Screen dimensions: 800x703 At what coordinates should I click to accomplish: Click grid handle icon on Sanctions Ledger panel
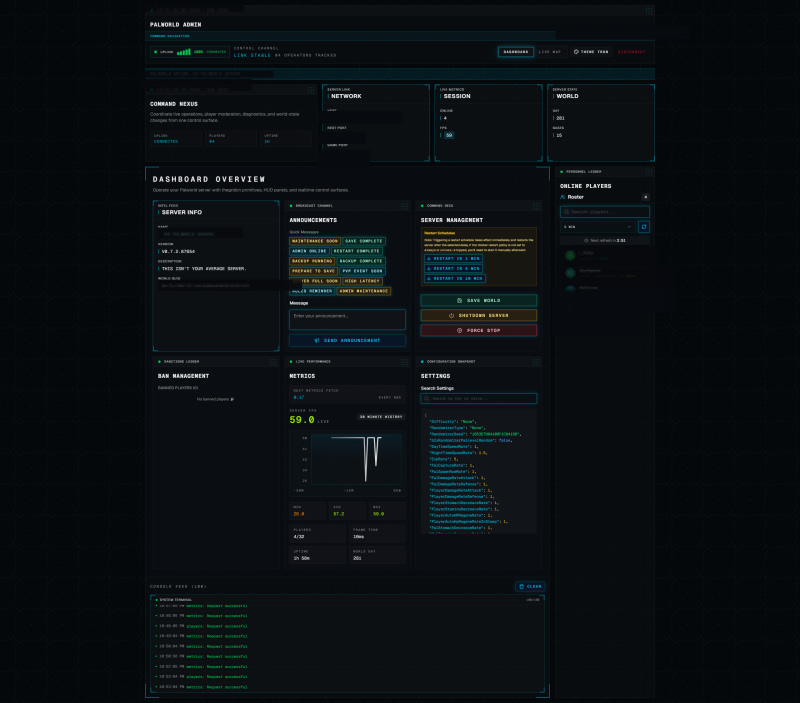[x=273, y=362]
